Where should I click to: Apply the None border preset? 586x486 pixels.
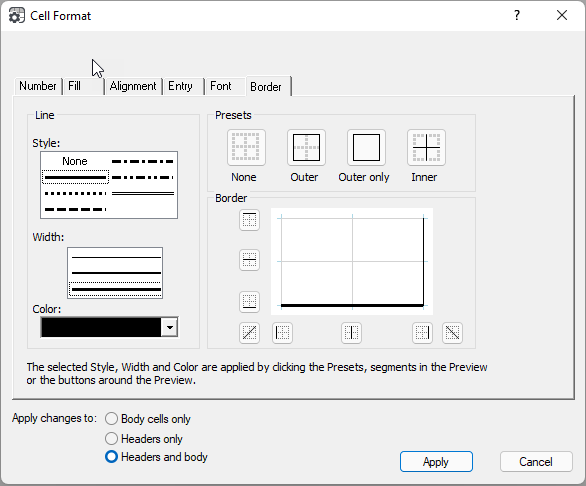click(x=246, y=148)
